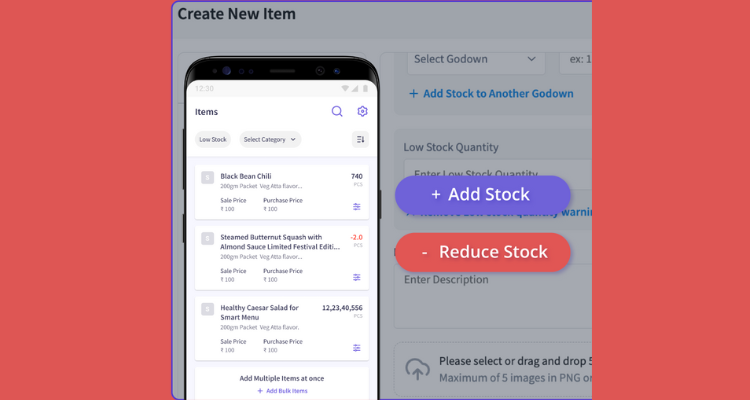The image size is (750, 400).
Task: Open adjust-stock sliders icon for Healthy Caesar Salad
Action: click(x=357, y=348)
